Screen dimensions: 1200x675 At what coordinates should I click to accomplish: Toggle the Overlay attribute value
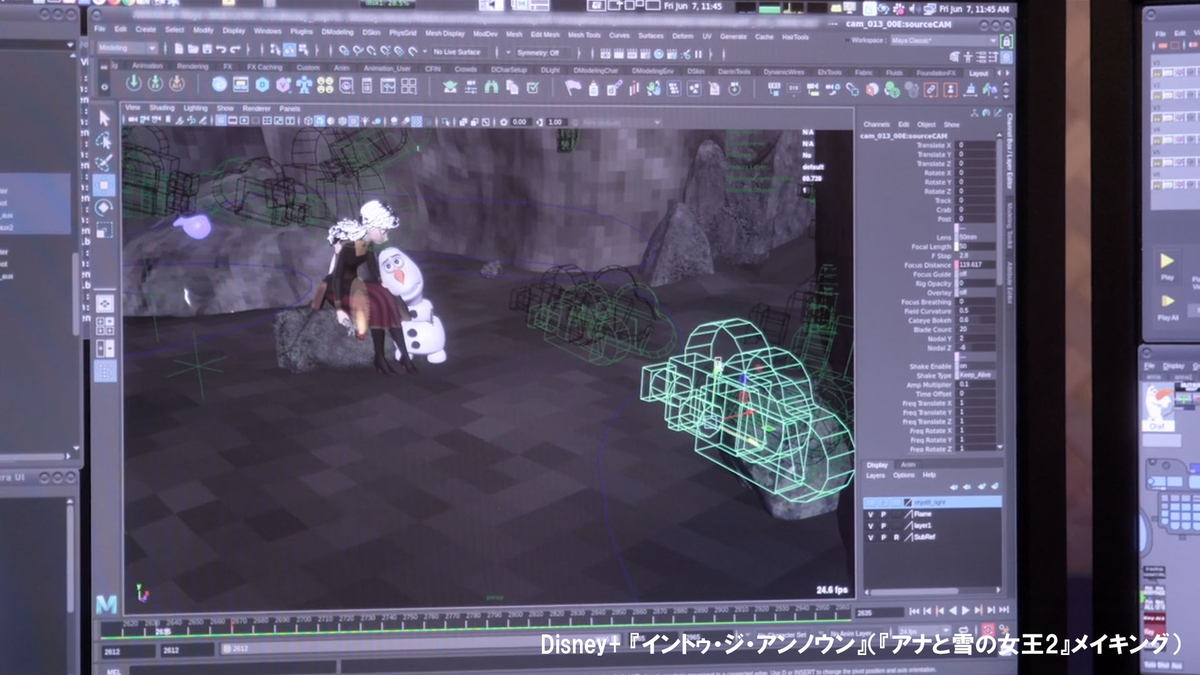[x=976, y=292]
